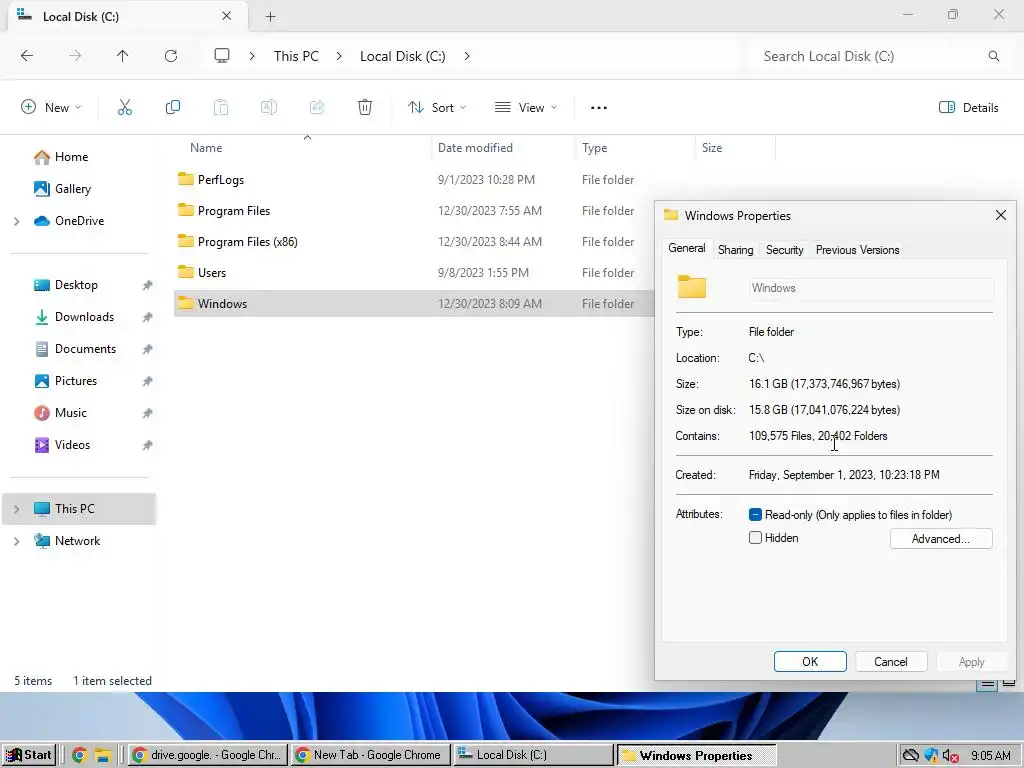Open the View dropdown menu
The image size is (1024, 768).
click(526, 108)
